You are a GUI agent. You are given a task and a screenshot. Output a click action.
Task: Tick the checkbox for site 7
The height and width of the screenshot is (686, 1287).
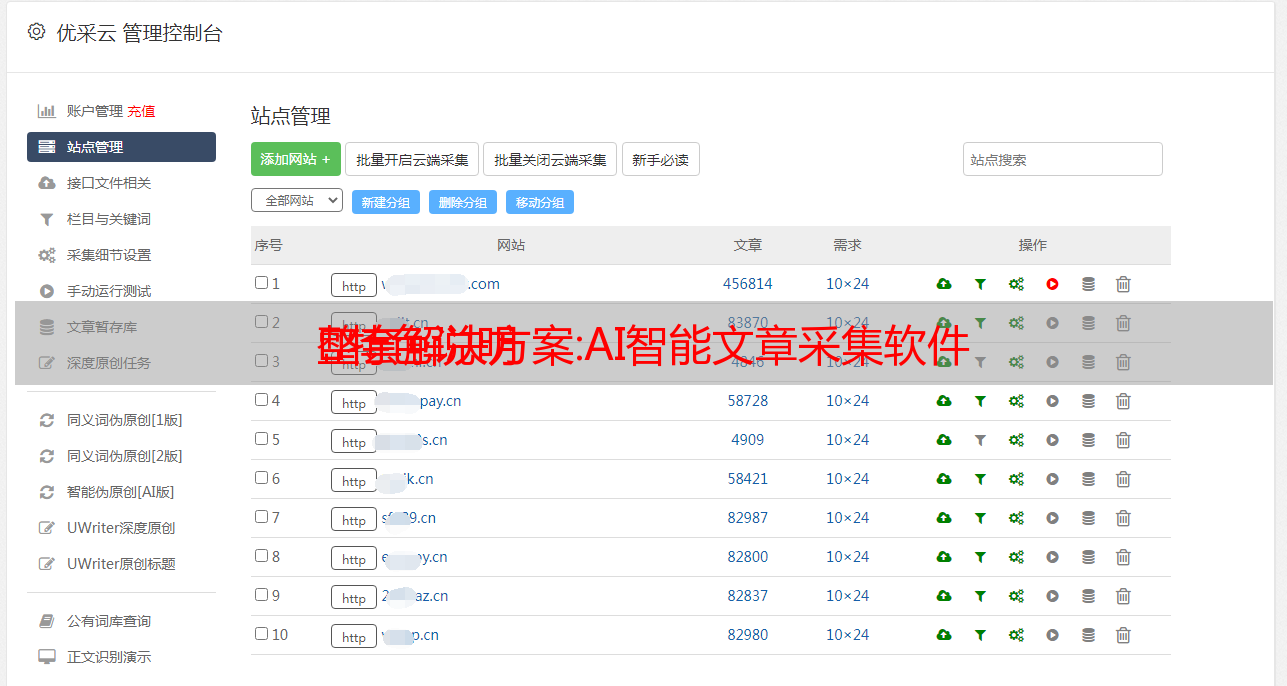tap(261, 517)
